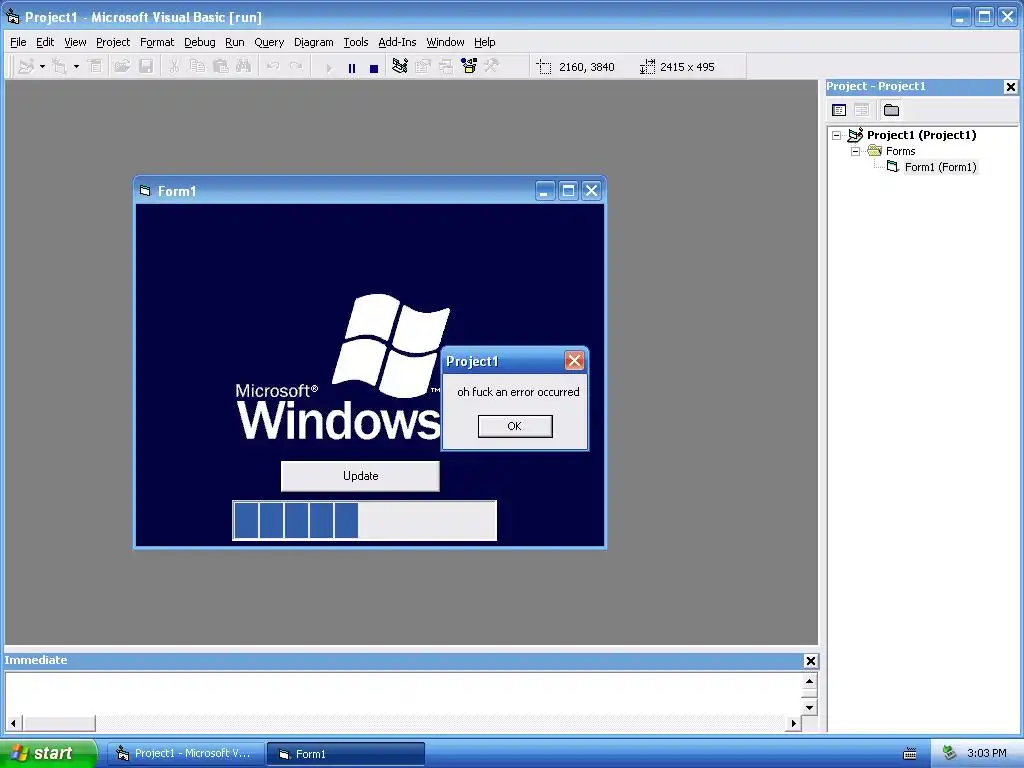Click the Properties Window toolbar icon
Screen dimensions: 1024x768
(x=423, y=67)
